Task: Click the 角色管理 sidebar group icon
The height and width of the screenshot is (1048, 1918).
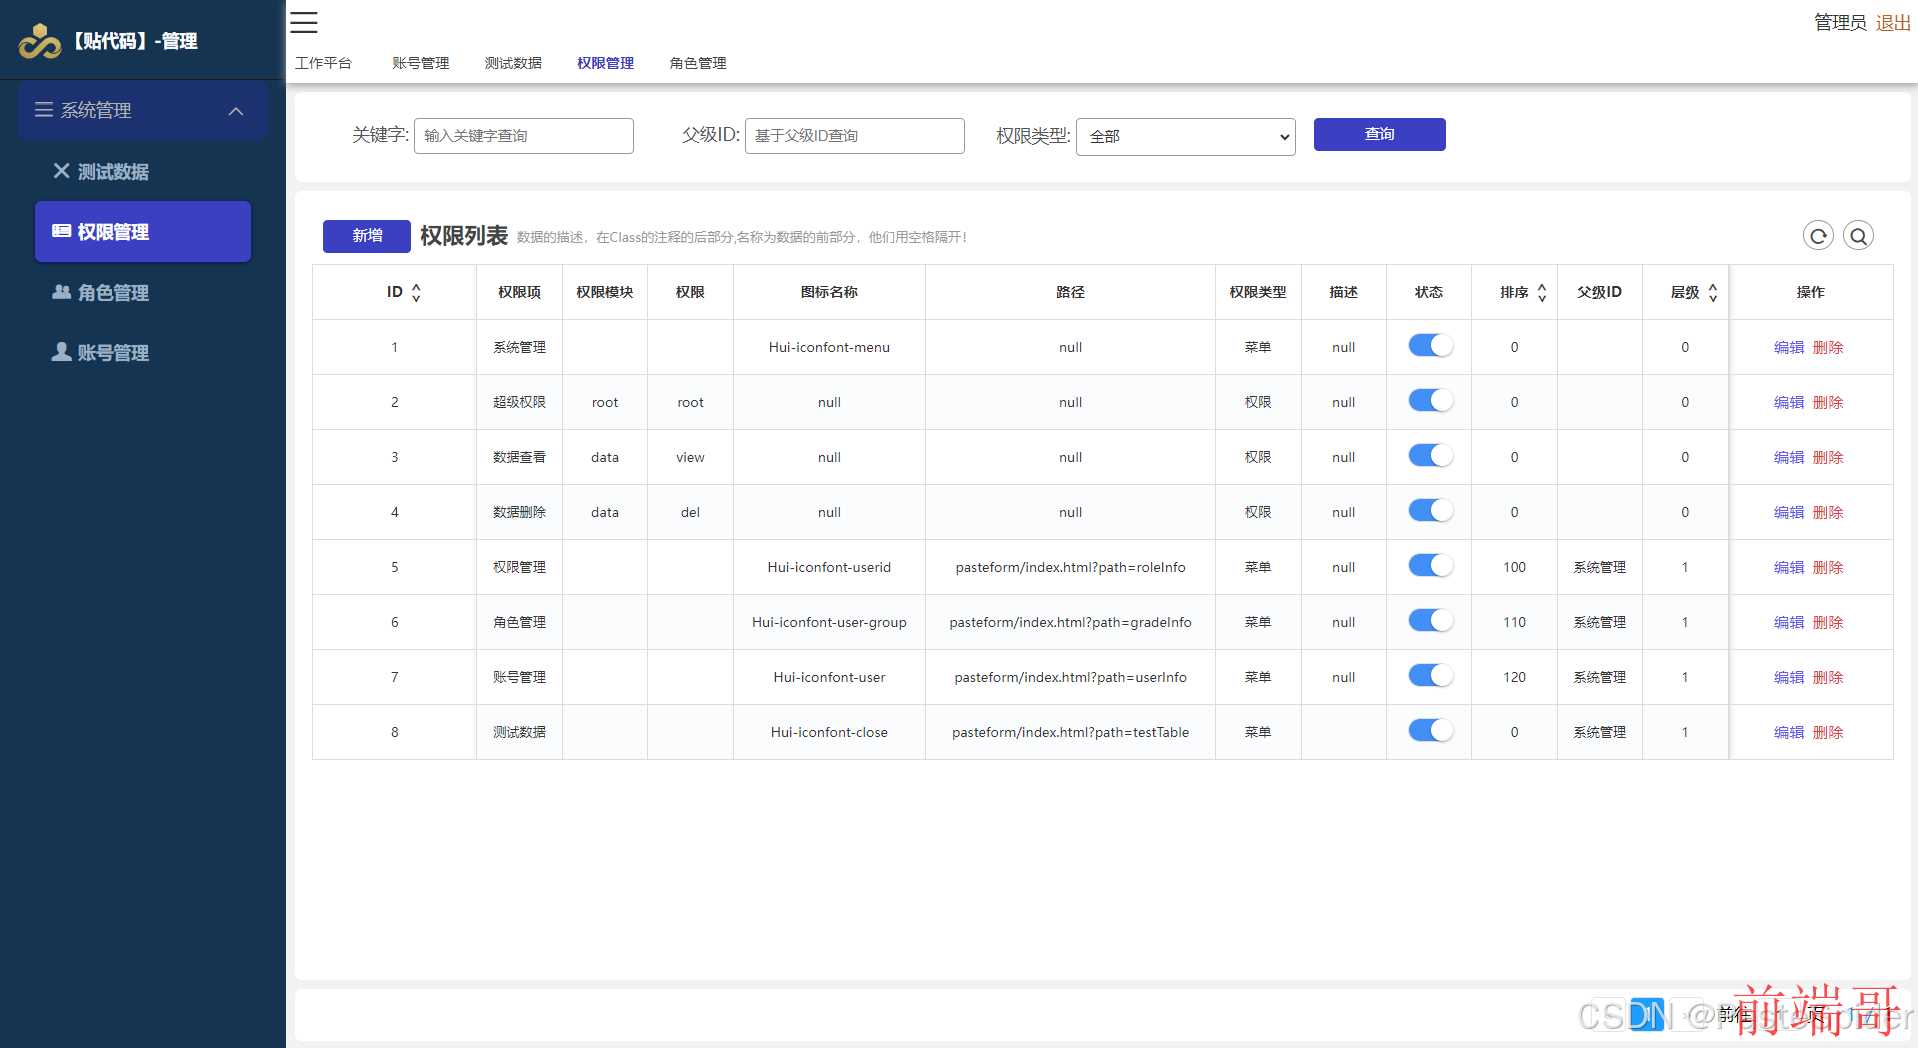Action: (61, 292)
